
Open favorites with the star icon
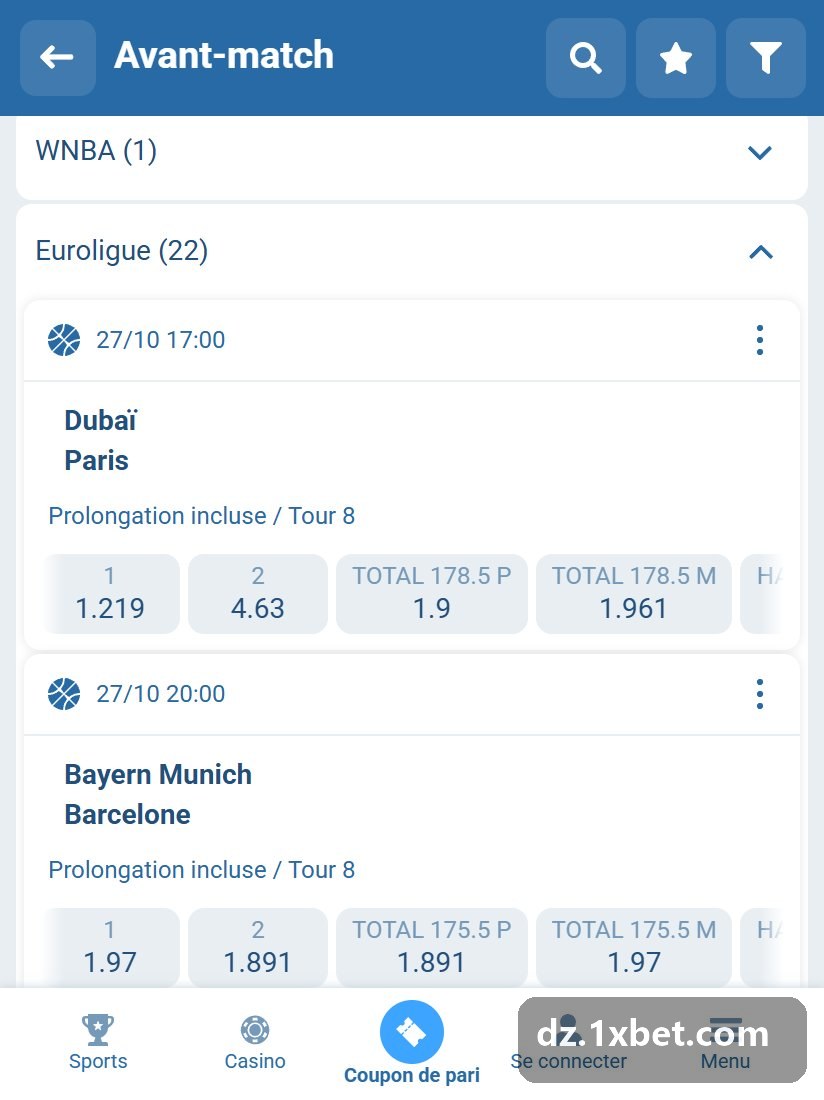tap(676, 58)
